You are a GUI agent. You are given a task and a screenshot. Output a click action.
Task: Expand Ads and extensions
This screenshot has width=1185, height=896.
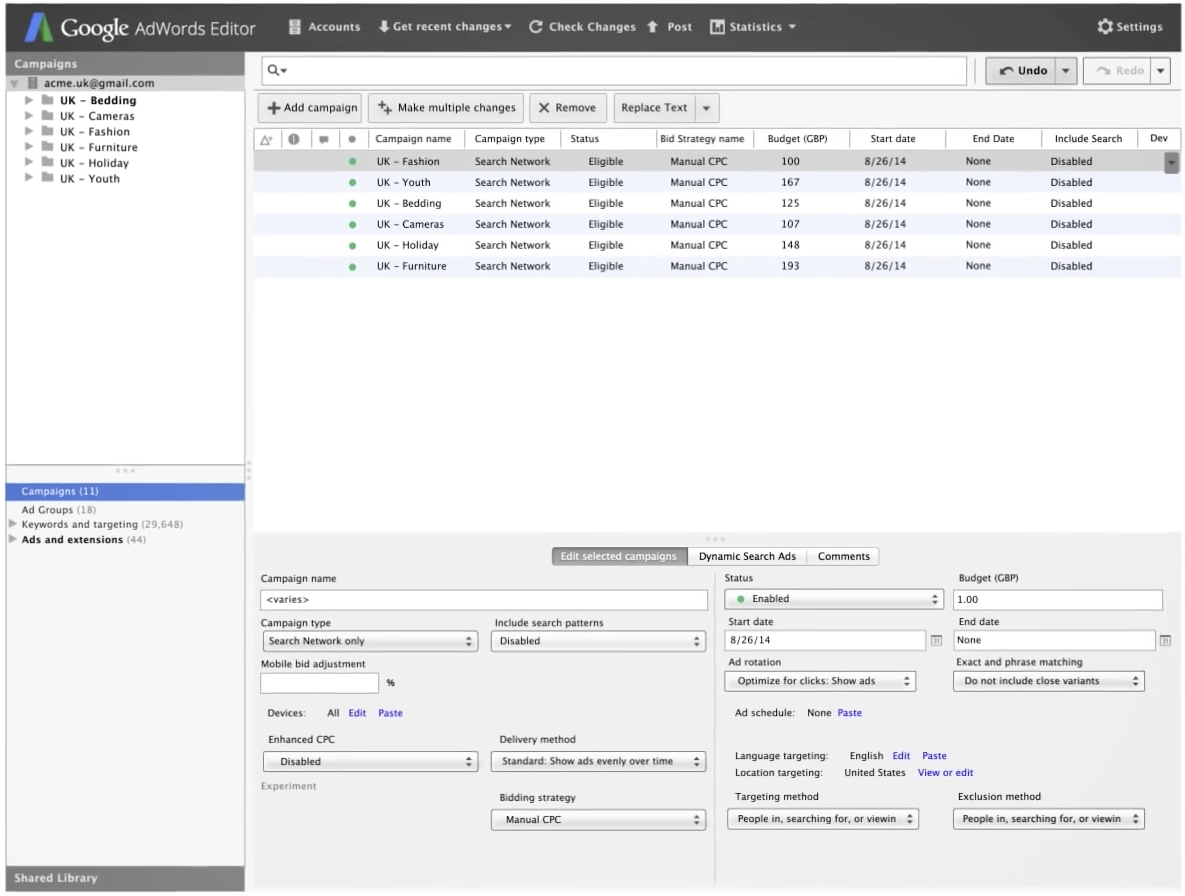pos(13,539)
